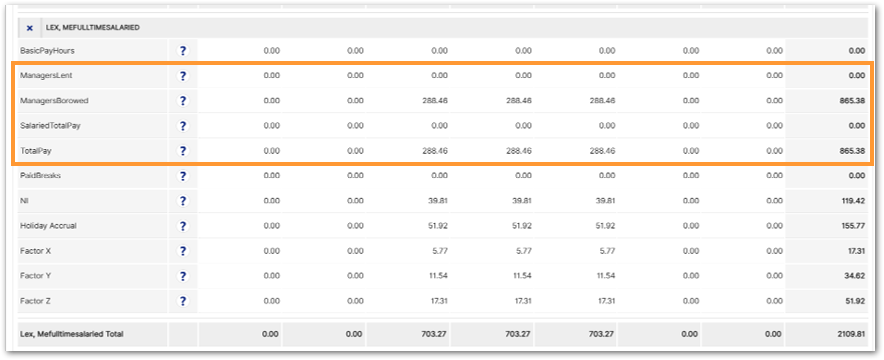This screenshot has height=360, width=884.
Task: Click the TotalPay question mark icon
Action: pos(182,150)
